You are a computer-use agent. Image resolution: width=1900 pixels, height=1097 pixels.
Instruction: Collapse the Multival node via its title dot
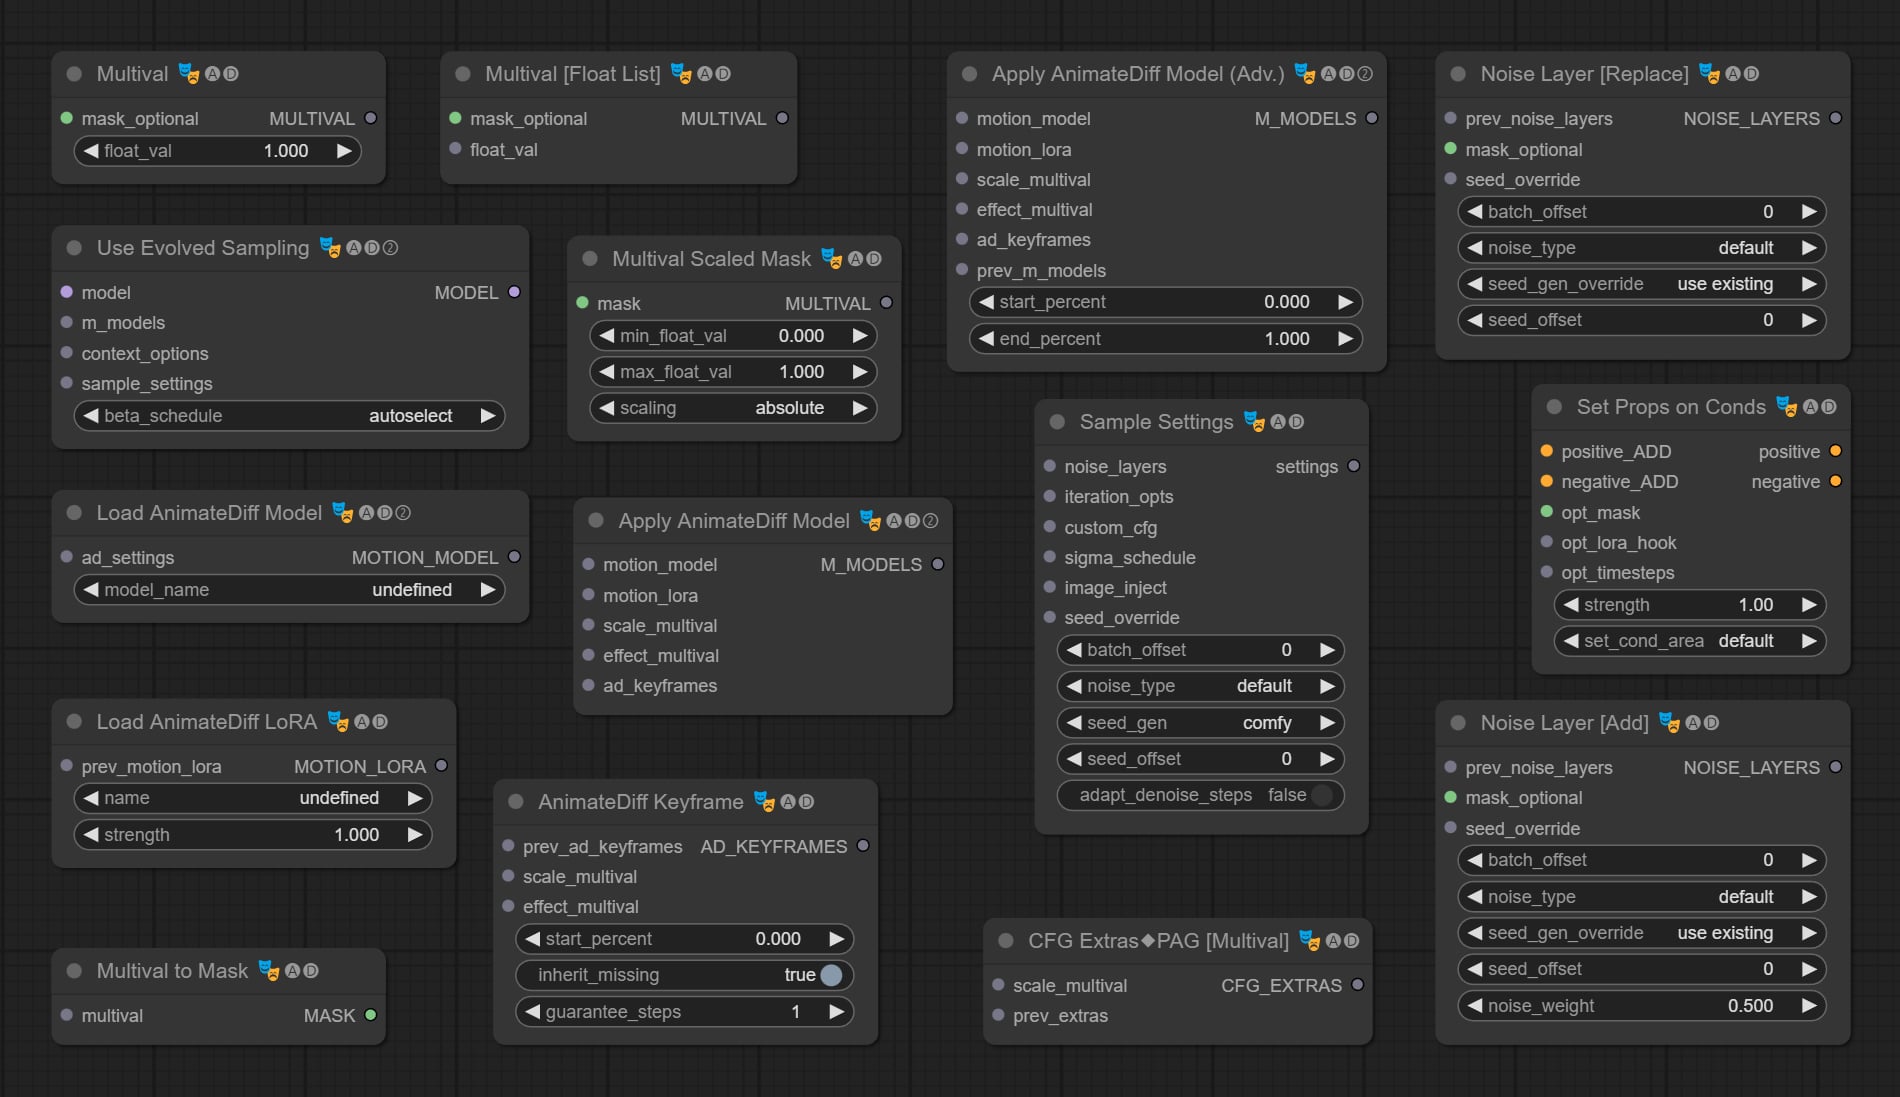[74, 74]
